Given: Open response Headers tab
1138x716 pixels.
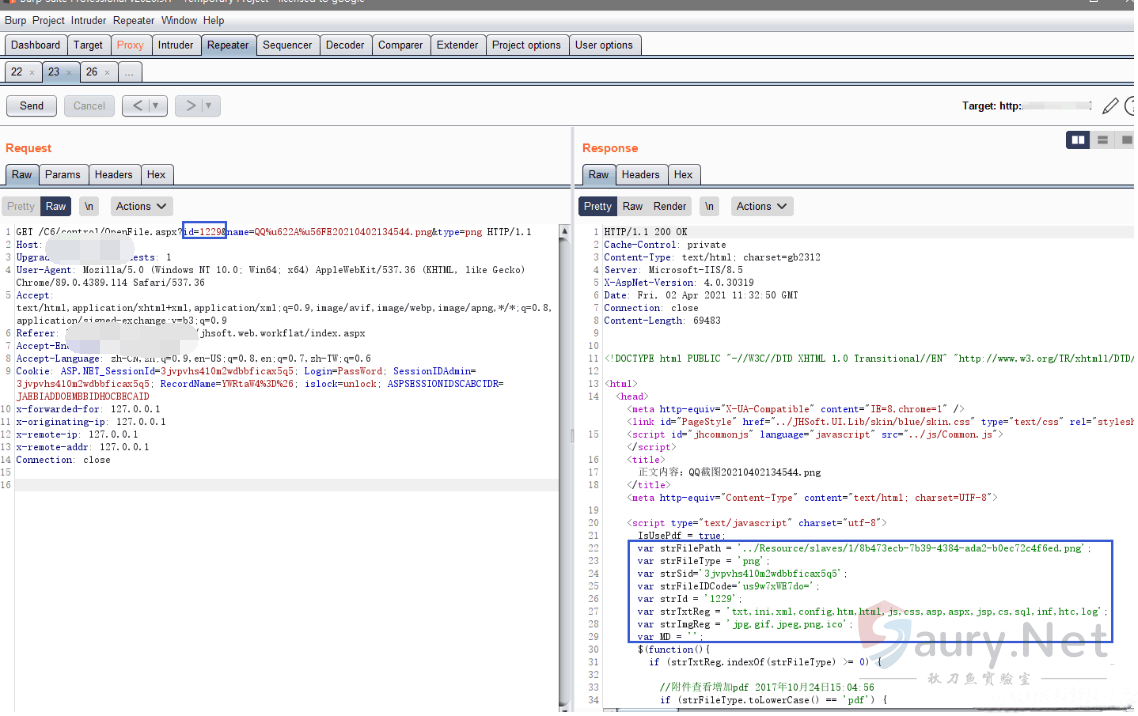Looking at the screenshot, I should pyautogui.click(x=640, y=174).
